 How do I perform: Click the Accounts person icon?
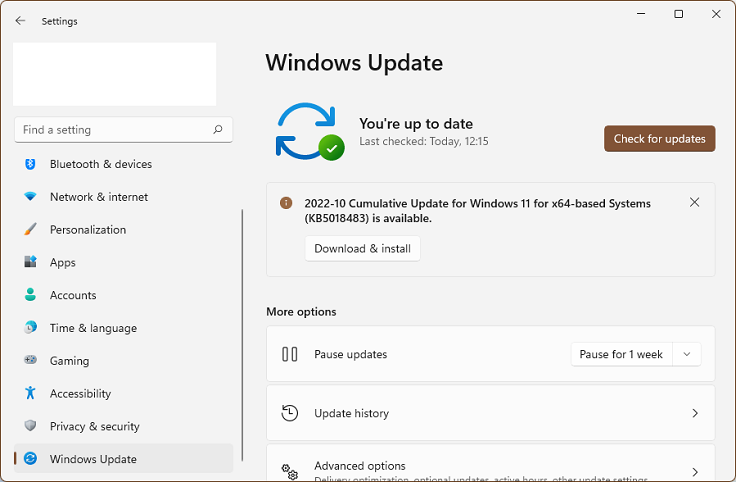click(31, 295)
